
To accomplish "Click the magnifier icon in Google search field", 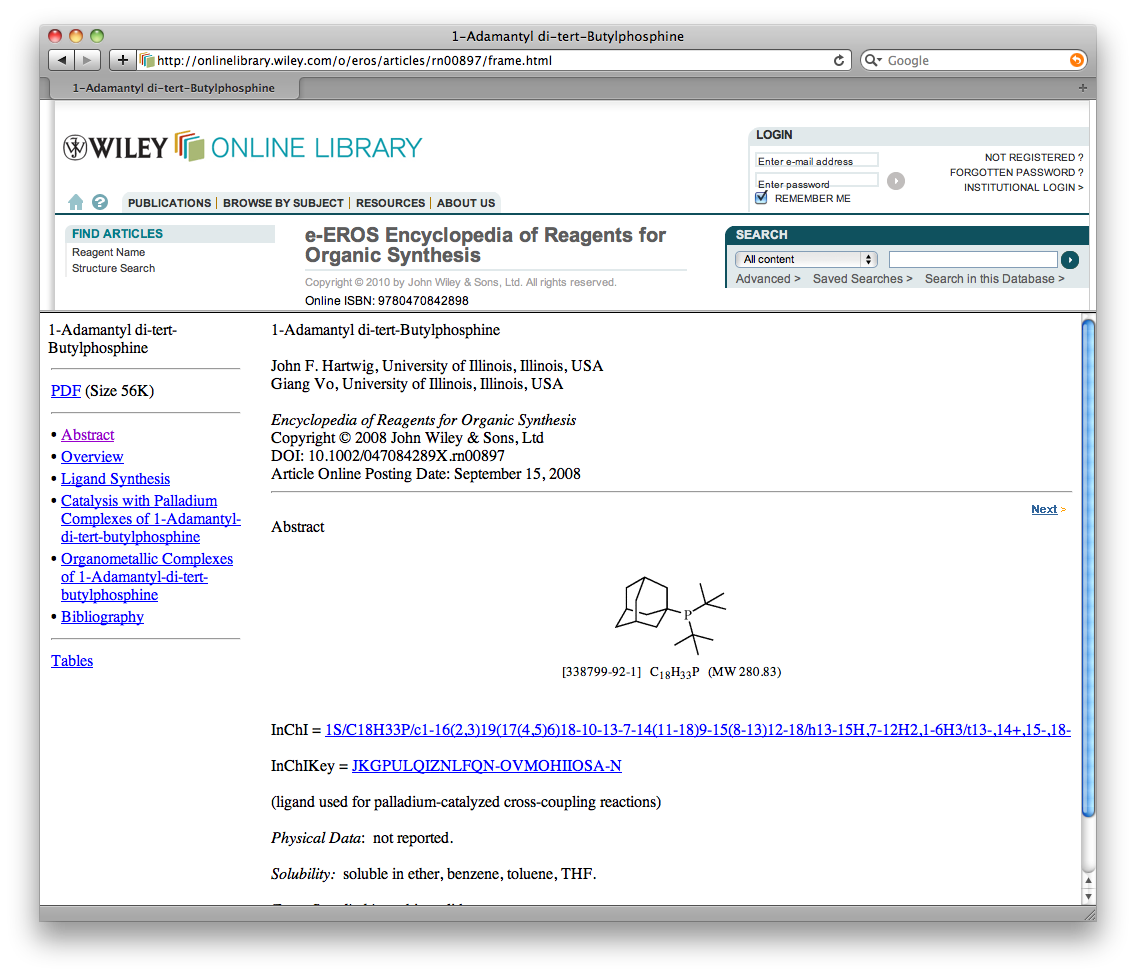I will 872,60.
